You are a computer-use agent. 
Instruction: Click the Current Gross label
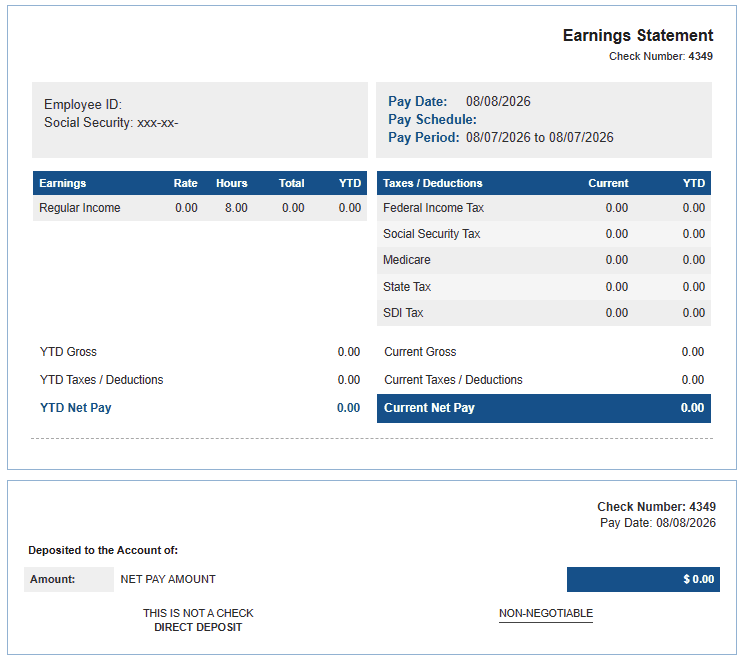pyautogui.click(x=420, y=352)
